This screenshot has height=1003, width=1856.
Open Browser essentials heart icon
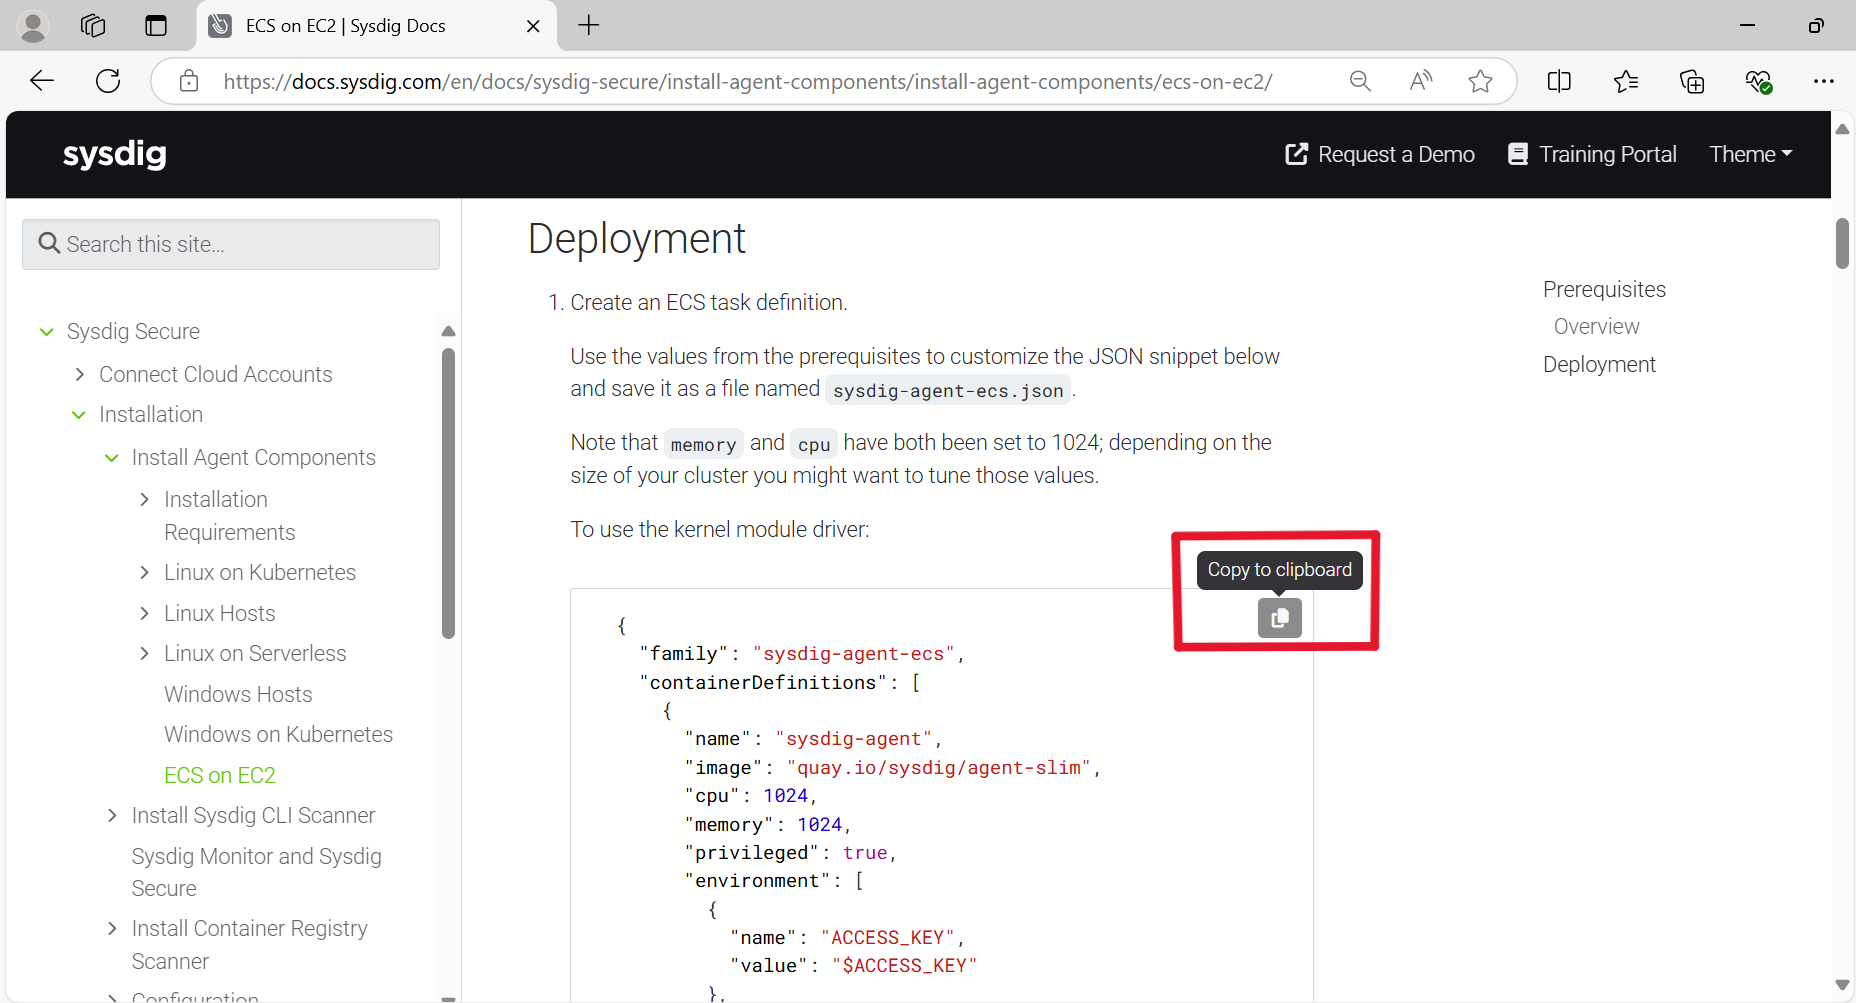[x=1758, y=81]
